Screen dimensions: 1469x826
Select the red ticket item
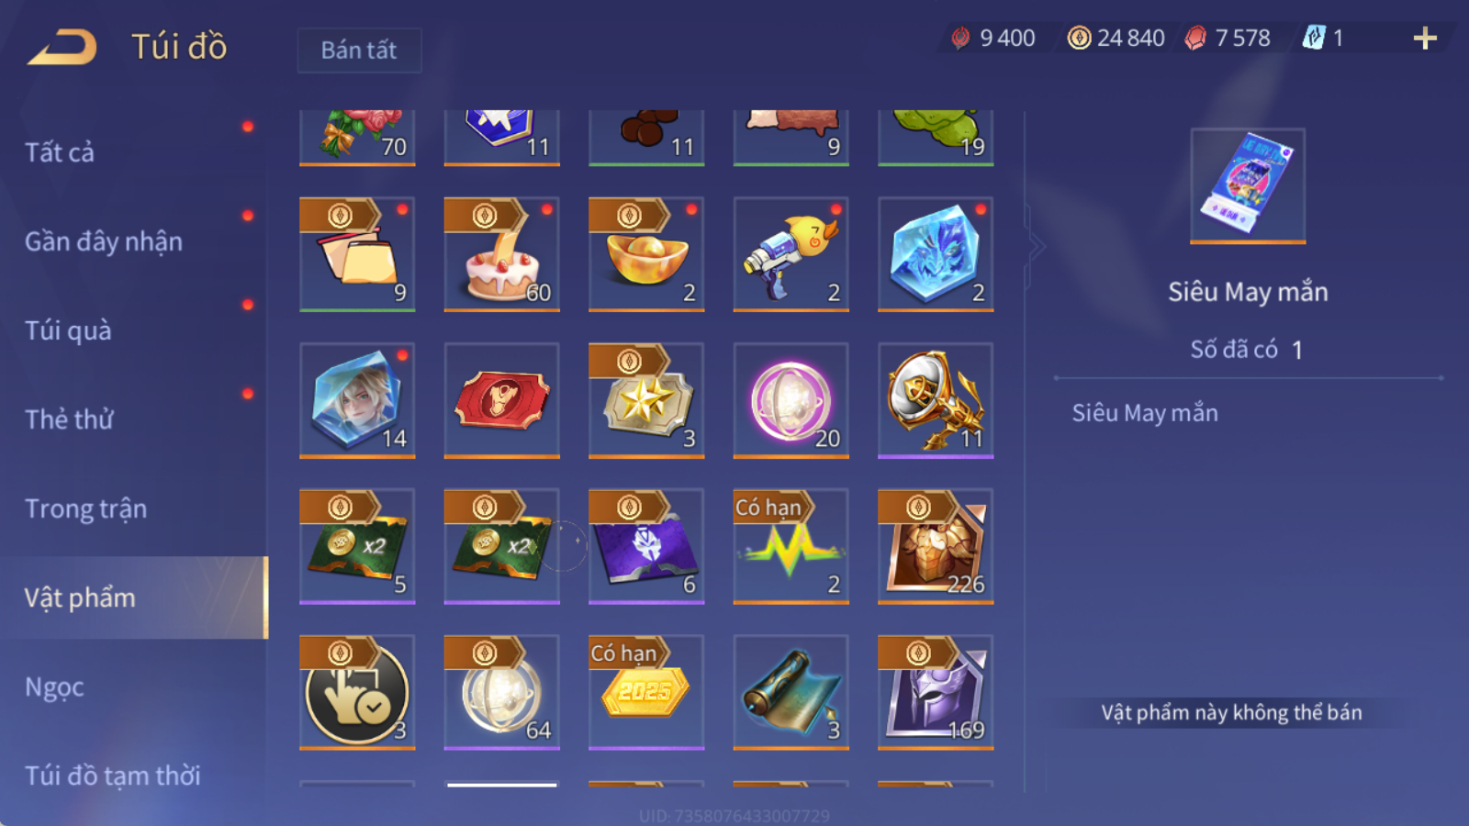tap(502, 400)
